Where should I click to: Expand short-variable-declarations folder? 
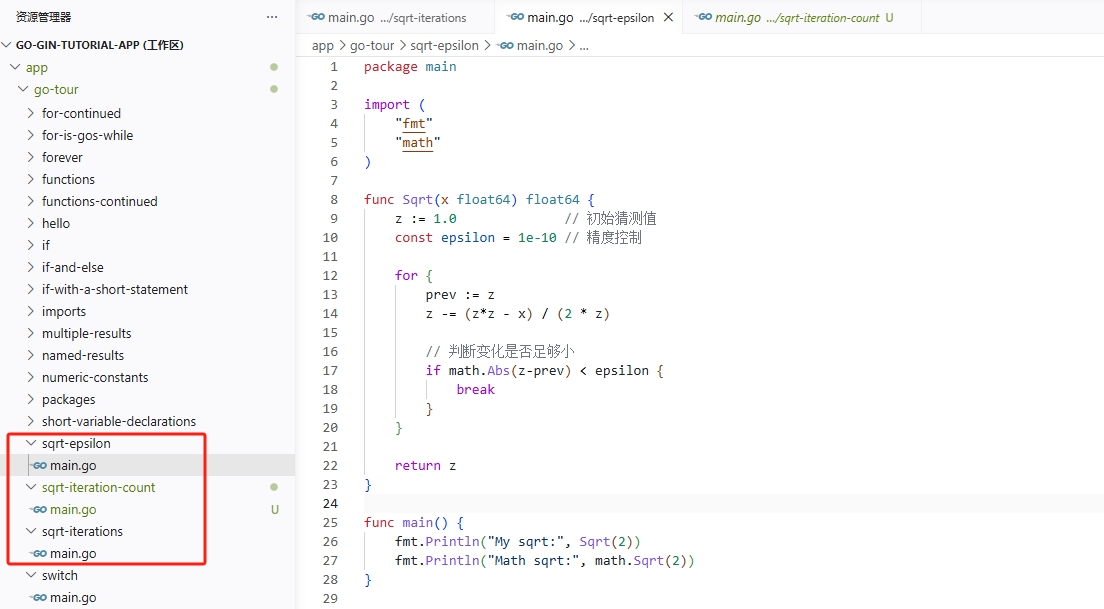point(30,421)
